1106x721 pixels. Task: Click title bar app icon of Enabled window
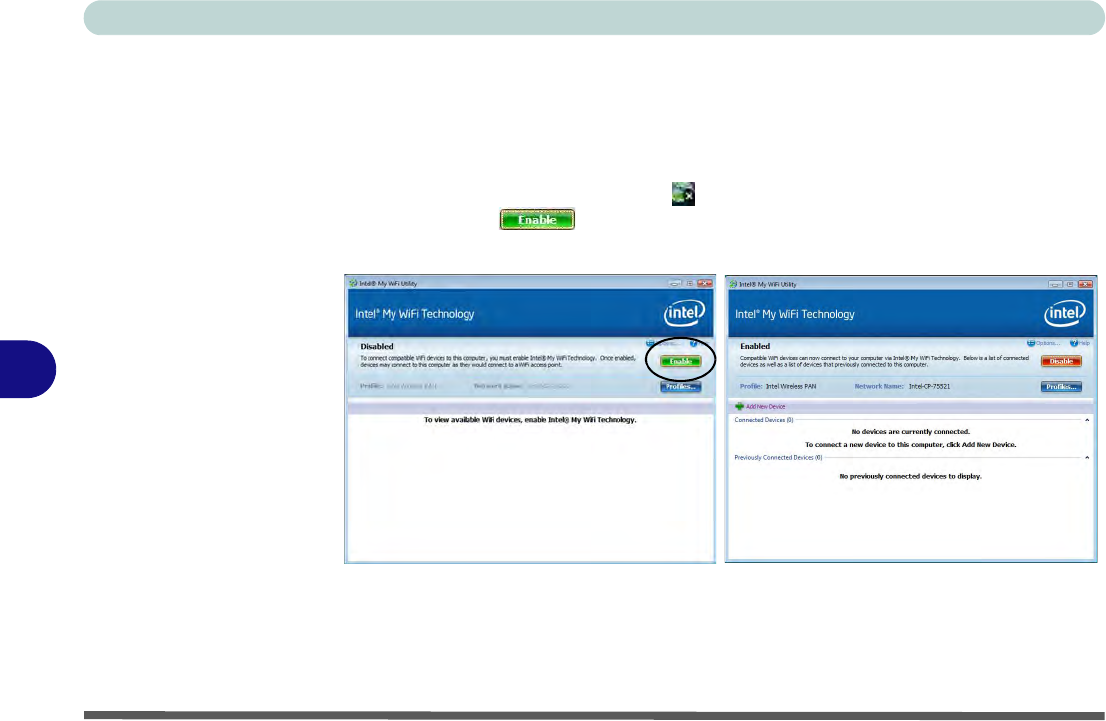(x=733, y=284)
